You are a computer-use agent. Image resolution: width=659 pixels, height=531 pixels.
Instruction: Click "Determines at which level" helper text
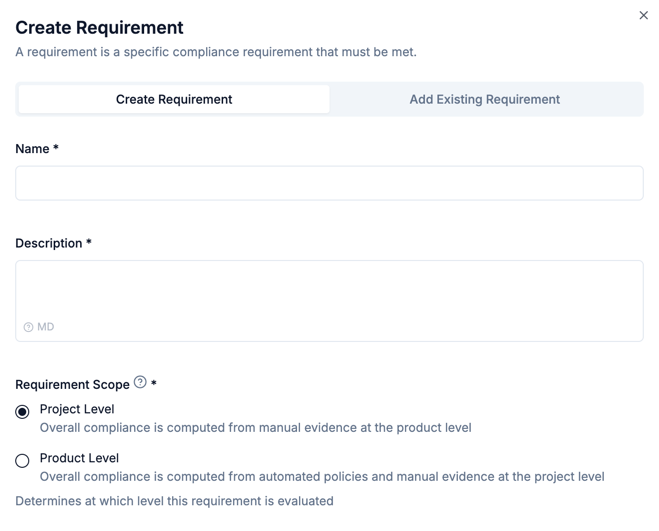(x=174, y=501)
